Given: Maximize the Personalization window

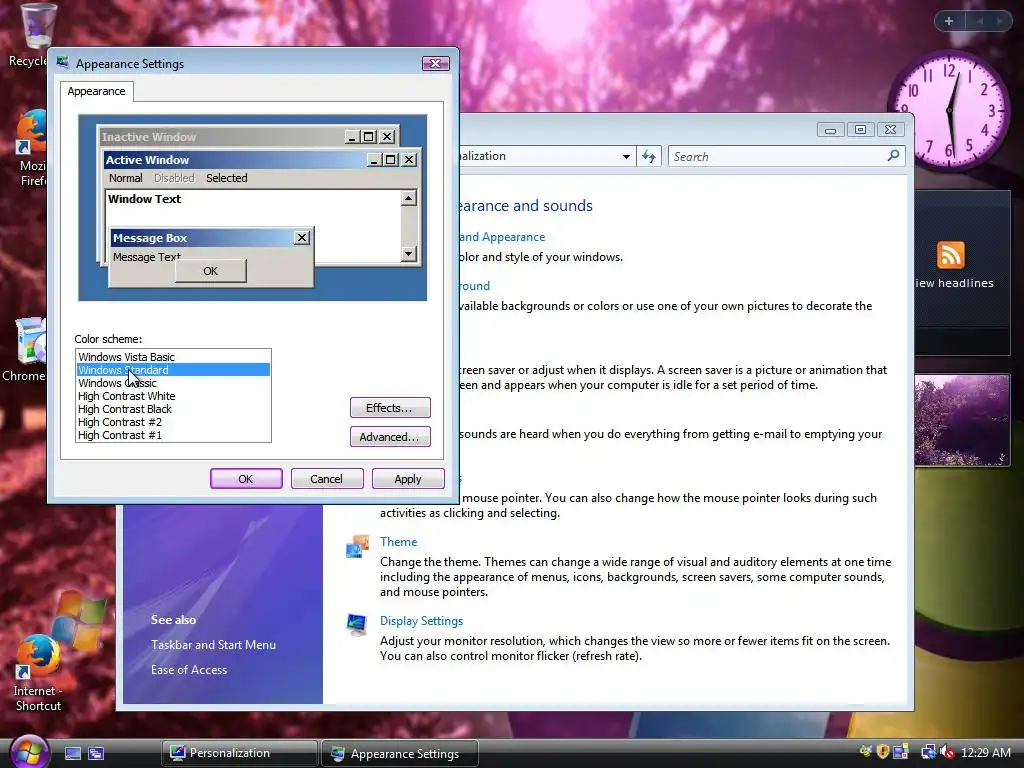Looking at the screenshot, I should [x=860, y=130].
